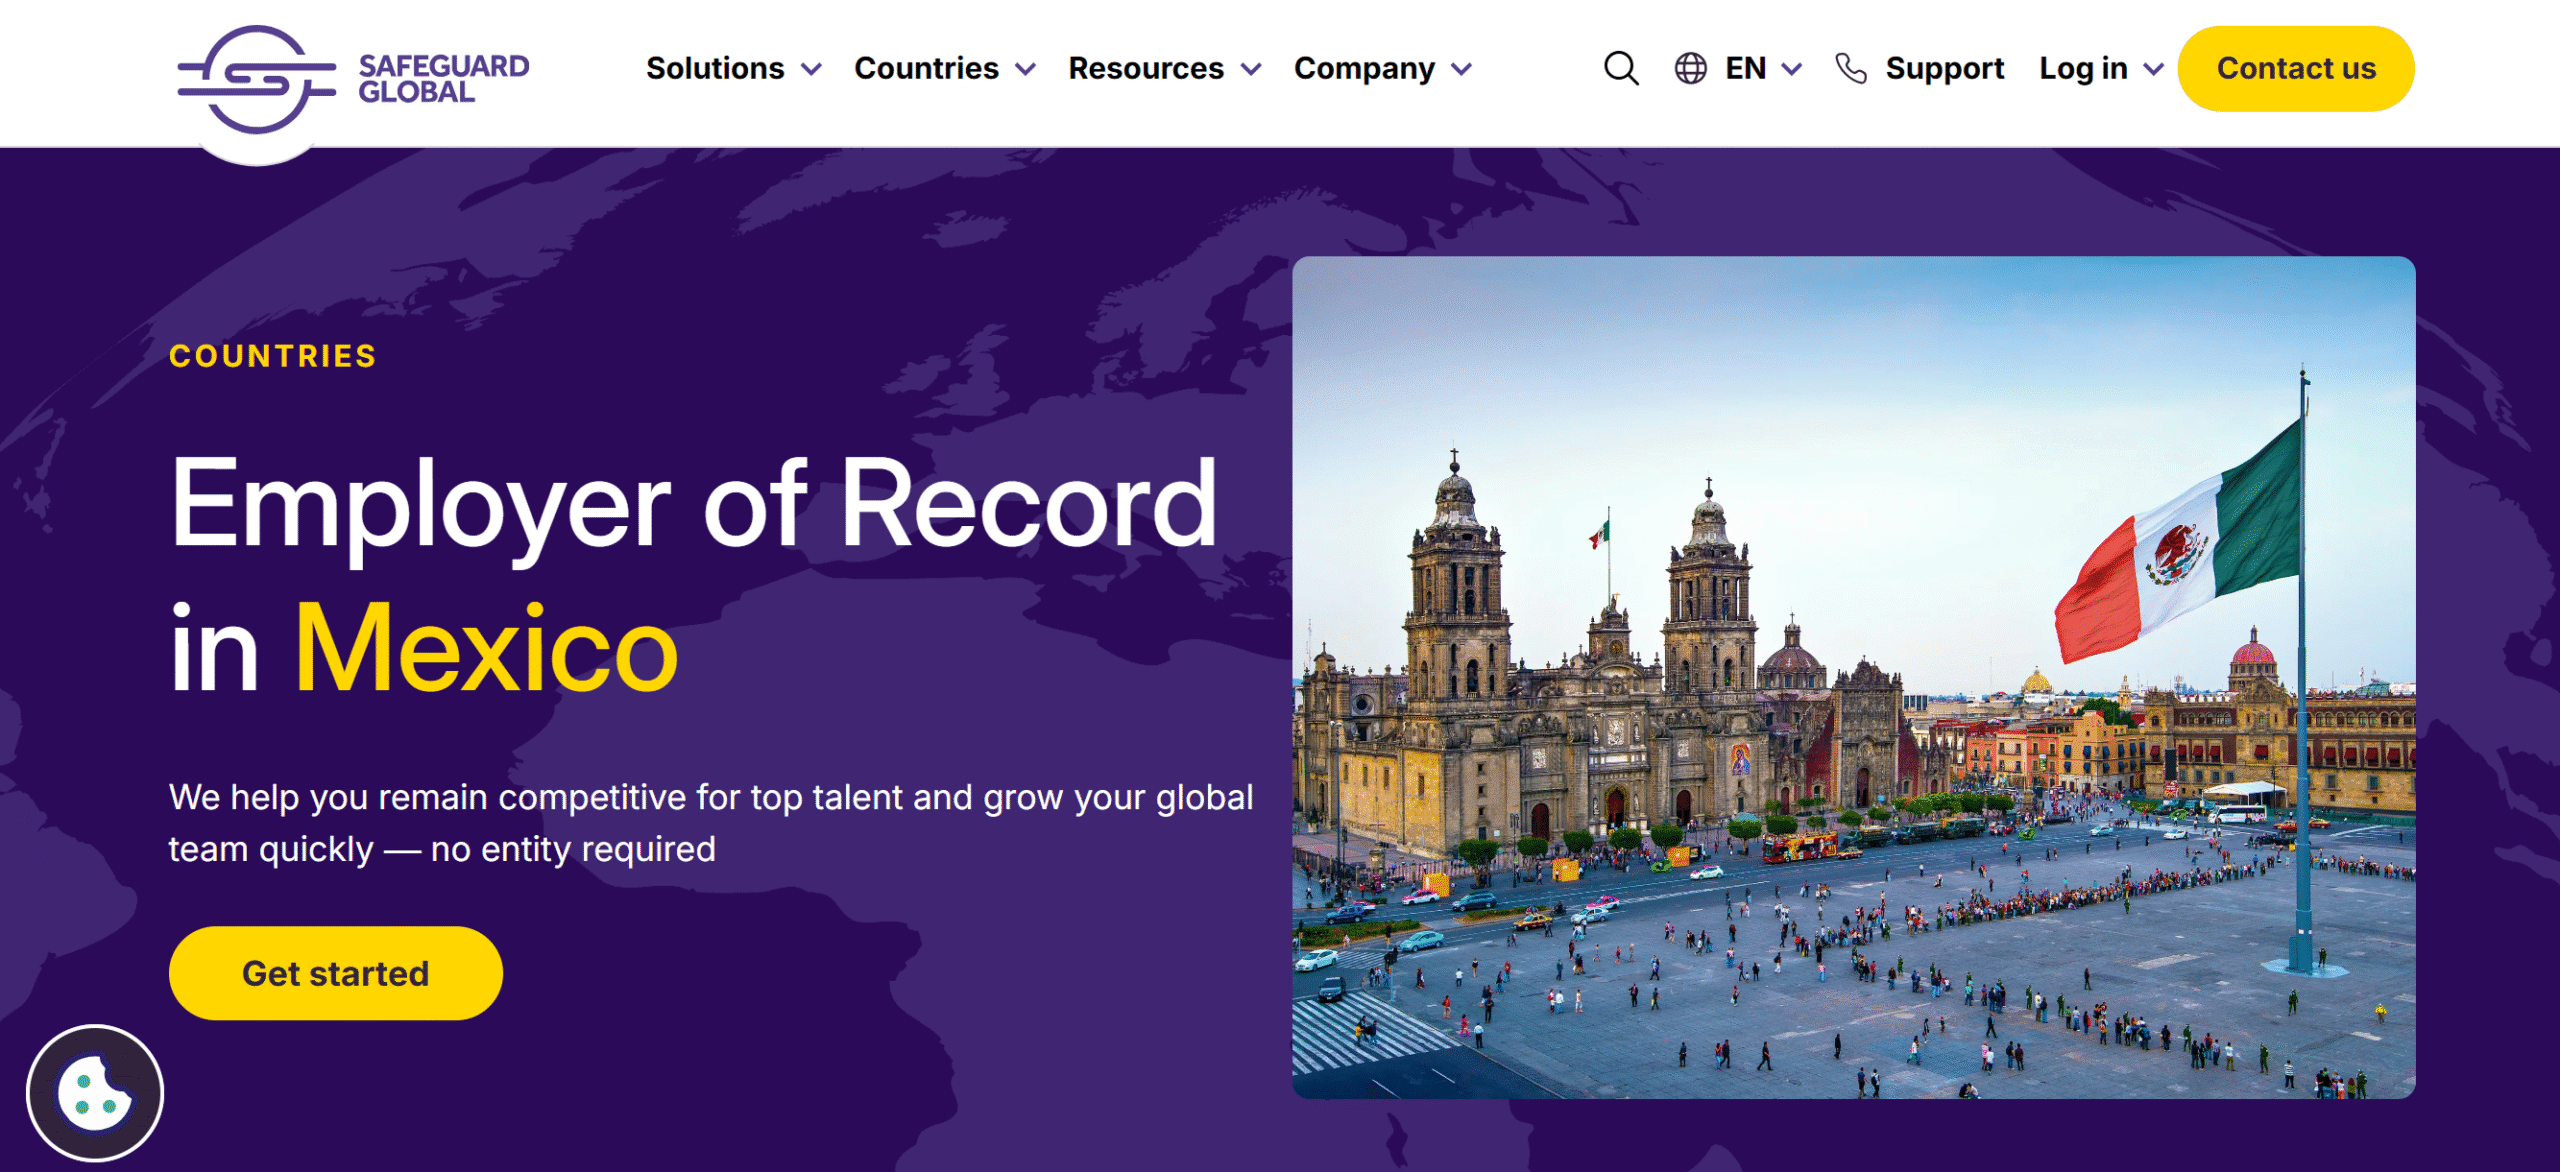This screenshot has height=1172, width=2560.
Task: Open the EN language selector chevron
Action: (1792, 70)
